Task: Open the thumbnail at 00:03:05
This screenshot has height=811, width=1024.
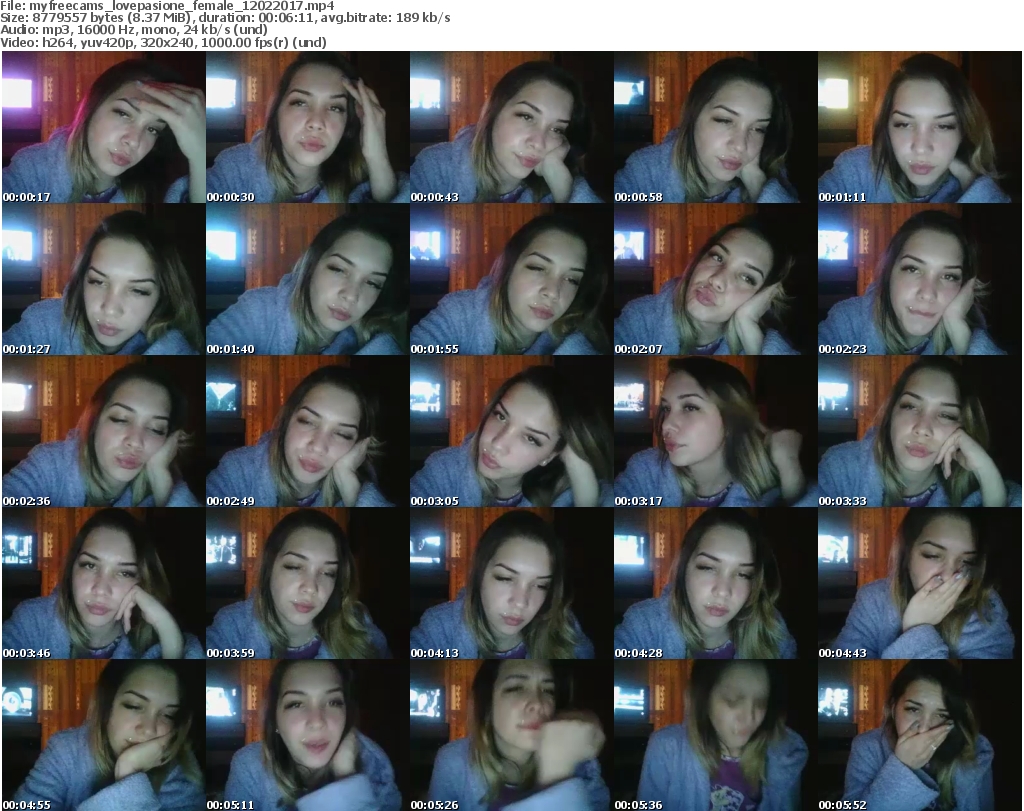Action: [511, 432]
